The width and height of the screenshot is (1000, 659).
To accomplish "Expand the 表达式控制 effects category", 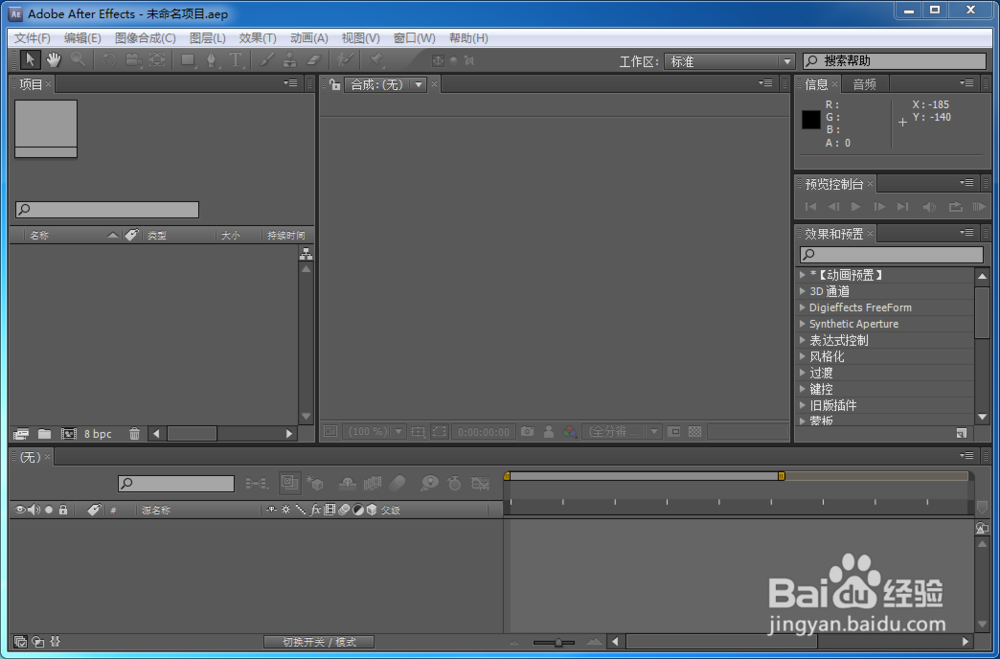I will (802, 340).
